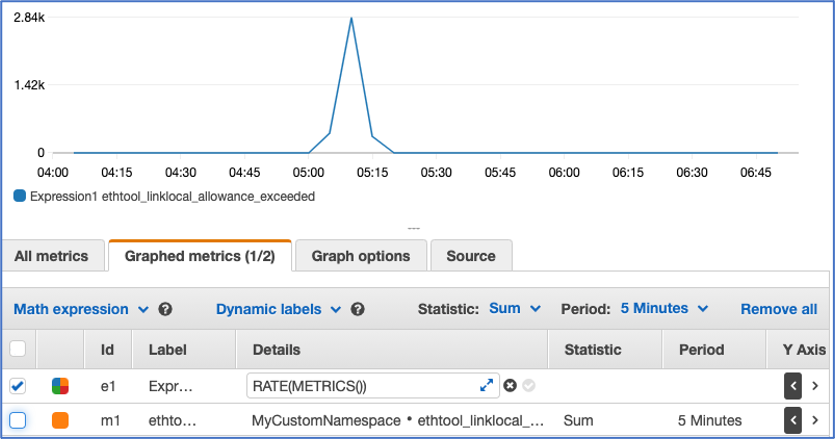Open the Statistic Sum dropdown

[x=515, y=308]
